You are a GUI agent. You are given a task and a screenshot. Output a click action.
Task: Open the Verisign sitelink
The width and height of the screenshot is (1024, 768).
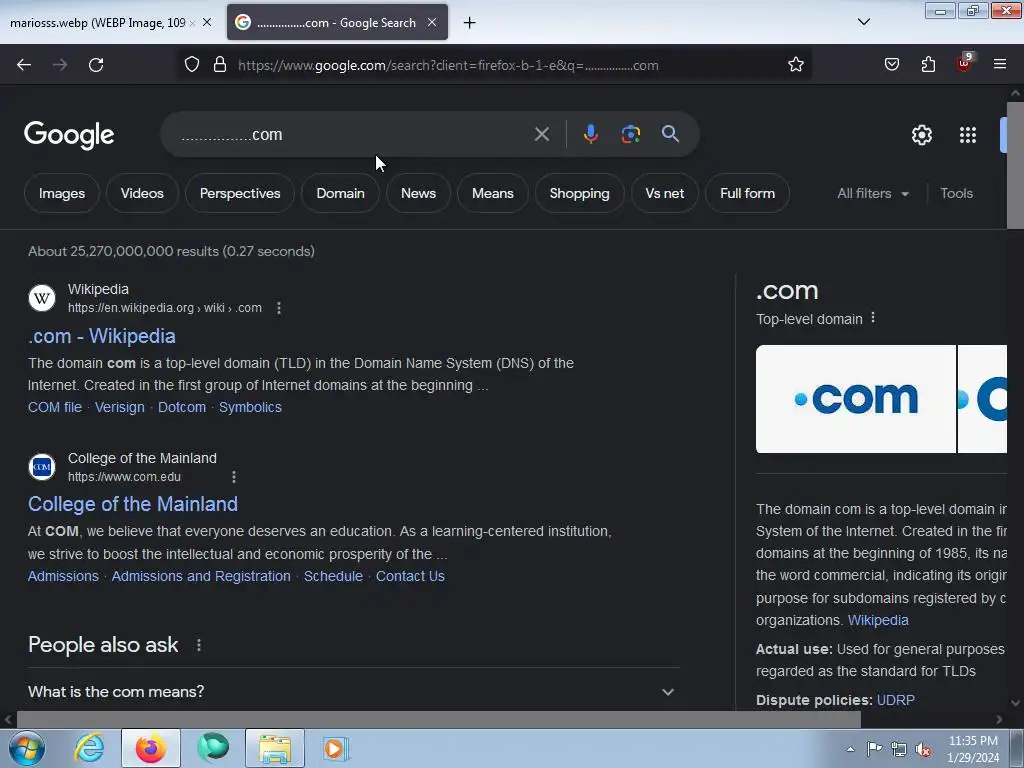[120, 408]
